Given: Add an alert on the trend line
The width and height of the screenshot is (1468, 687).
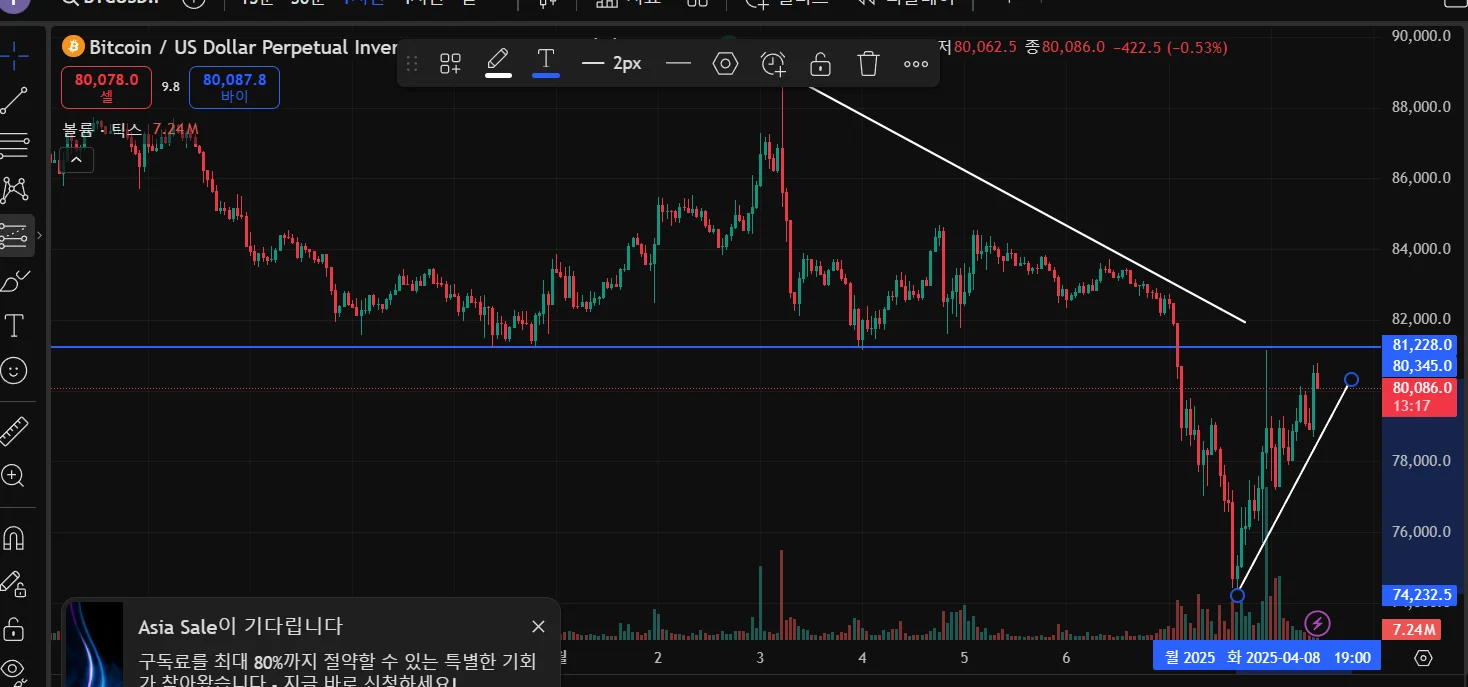Looking at the screenshot, I should click(x=773, y=64).
